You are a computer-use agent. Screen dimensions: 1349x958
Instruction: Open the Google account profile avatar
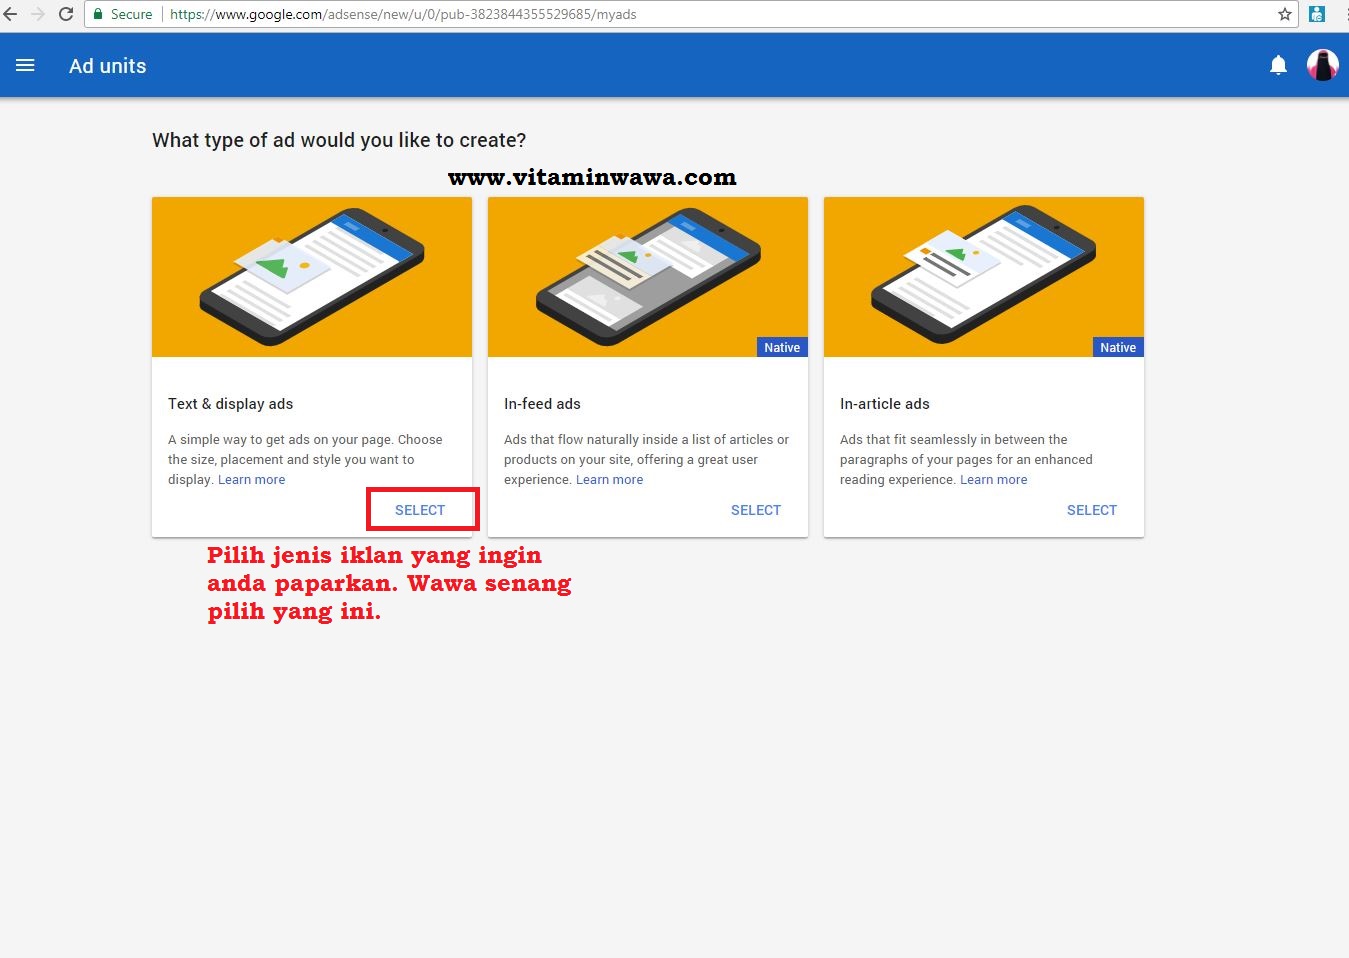tap(1322, 64)
